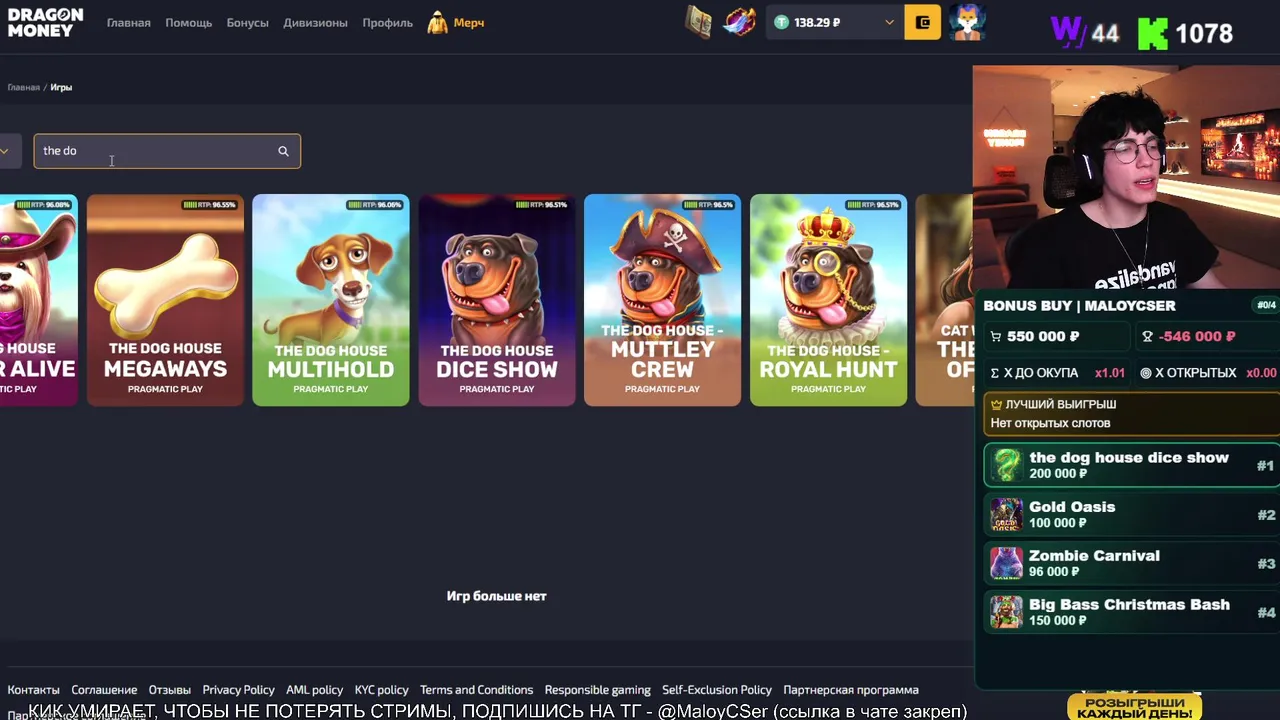Click the purple winged rocket icon
The width and height of the screenshot is (1280, 720).
pos(740,22)
